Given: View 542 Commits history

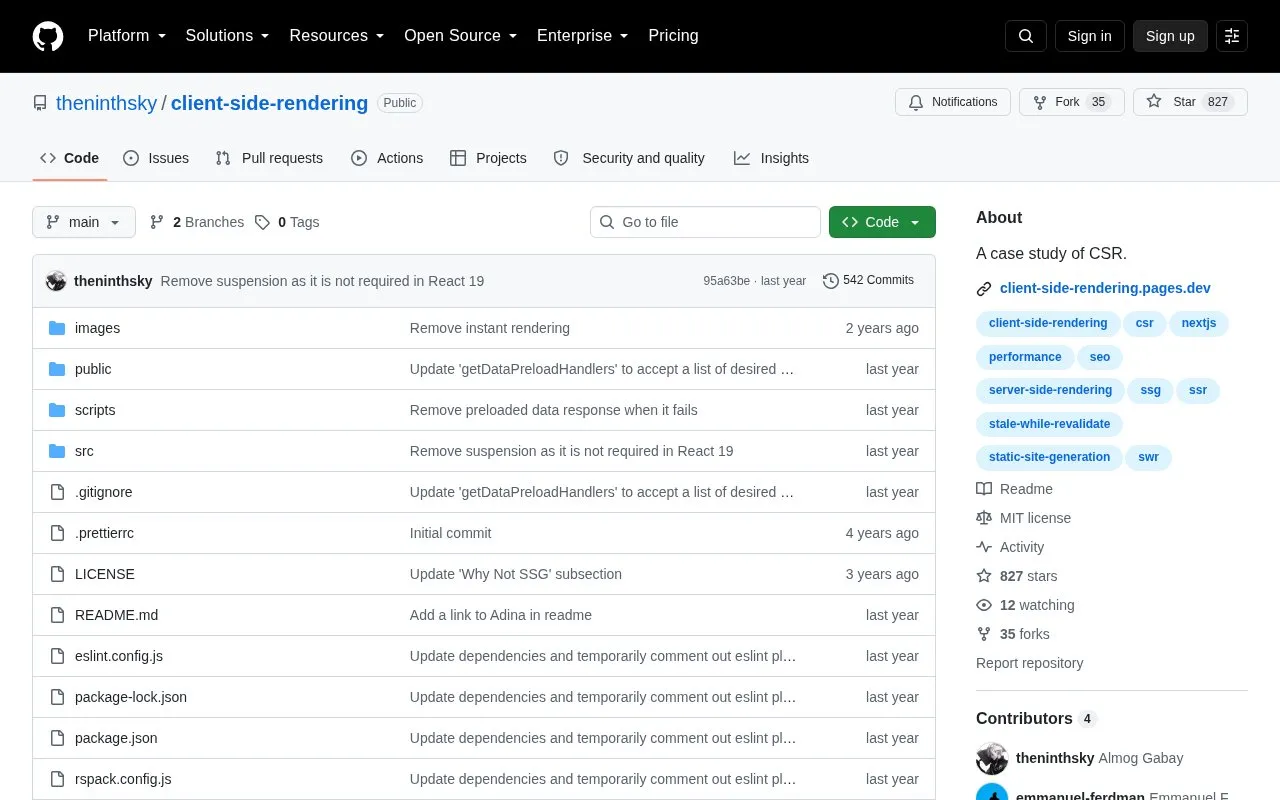Looking at the screenshot, I should point(868,280).
